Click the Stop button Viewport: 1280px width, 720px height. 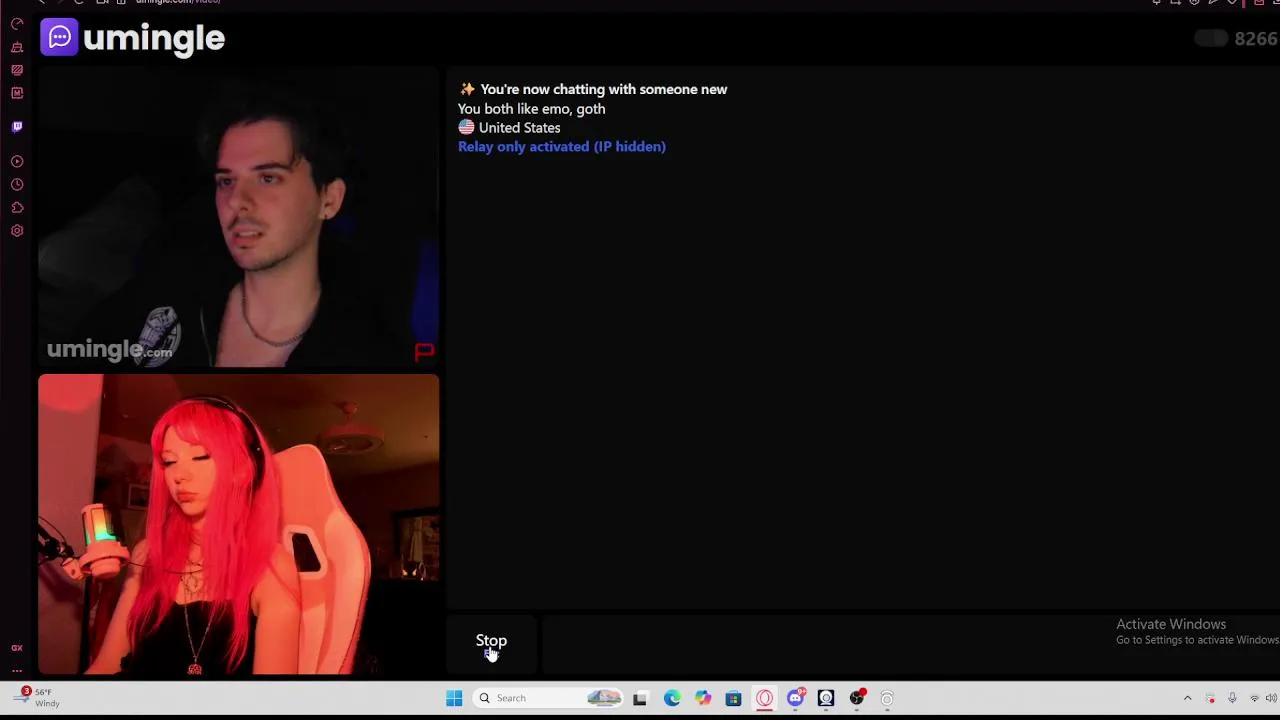[491, 641]
